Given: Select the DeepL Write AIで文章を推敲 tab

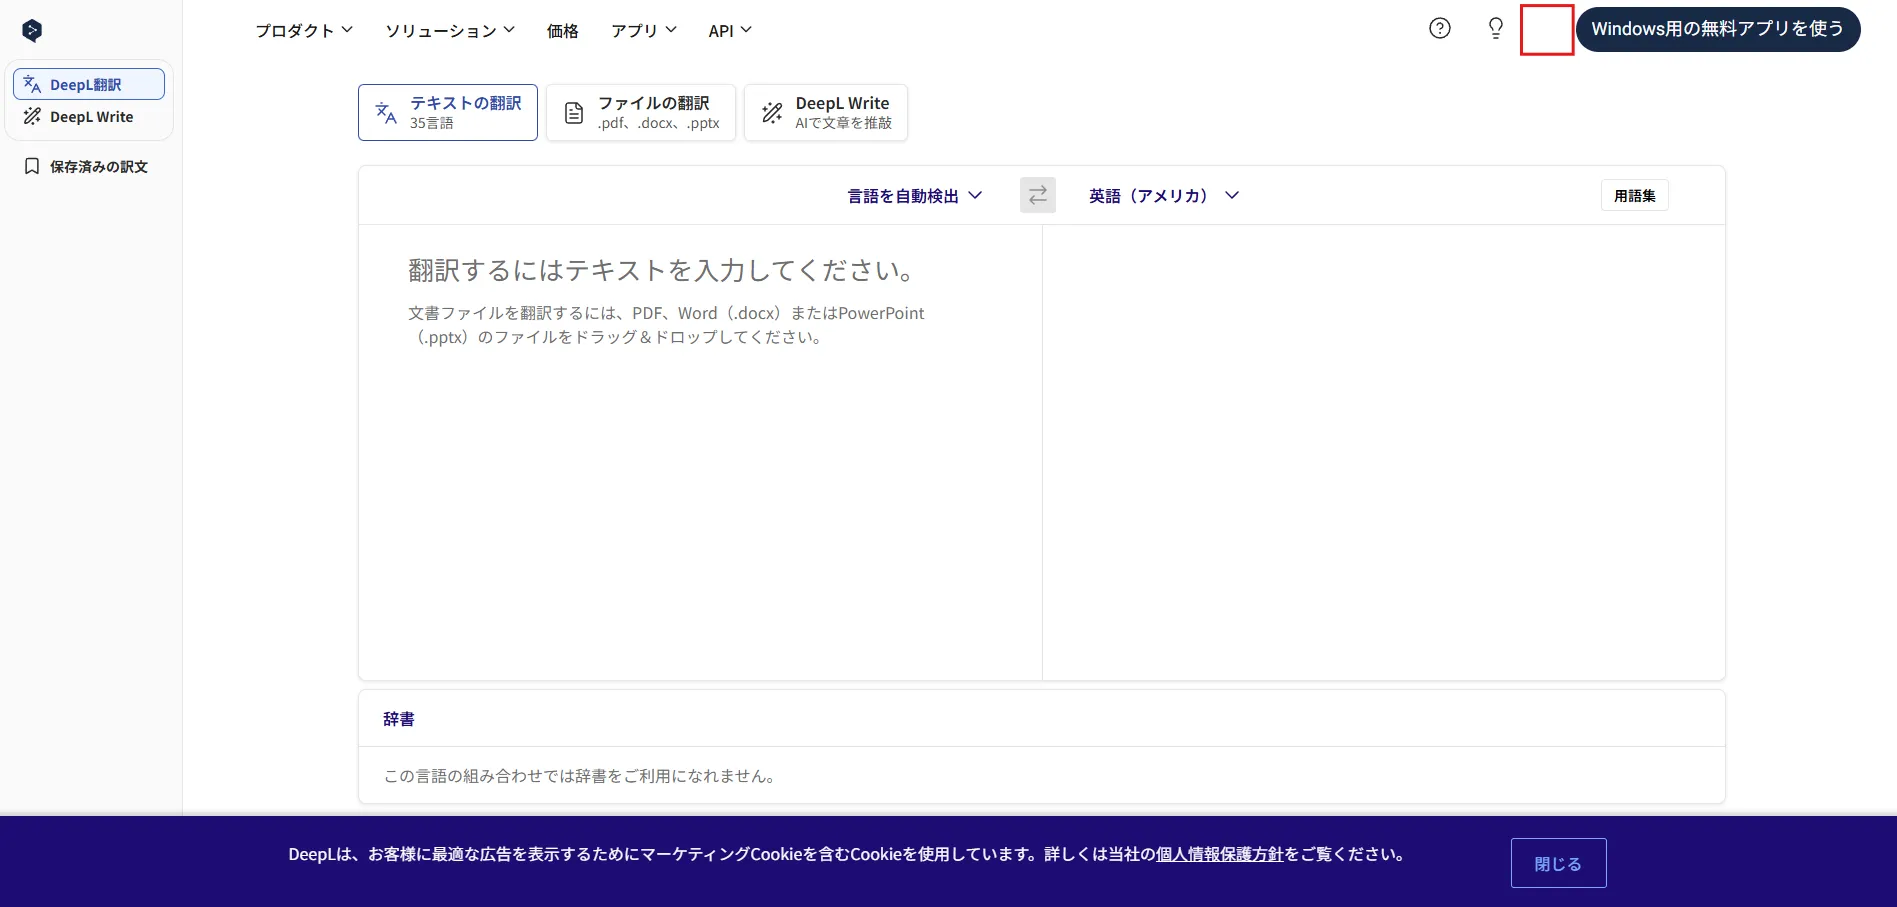Looking at the screenshot, I should click(x=826, y=112).
